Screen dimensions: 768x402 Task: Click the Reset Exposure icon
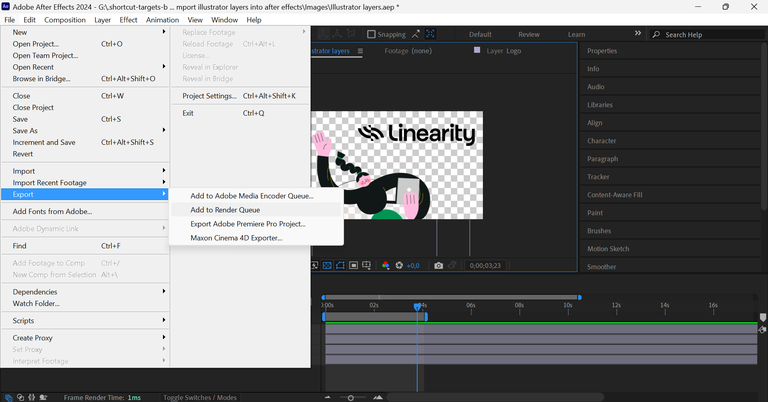(400, 265)
